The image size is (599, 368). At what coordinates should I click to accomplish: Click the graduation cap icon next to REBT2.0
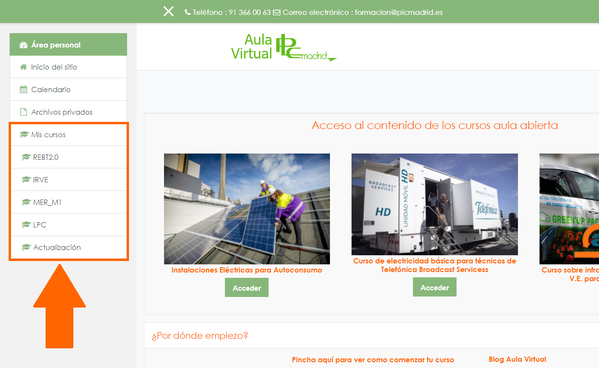click(26, 157)
